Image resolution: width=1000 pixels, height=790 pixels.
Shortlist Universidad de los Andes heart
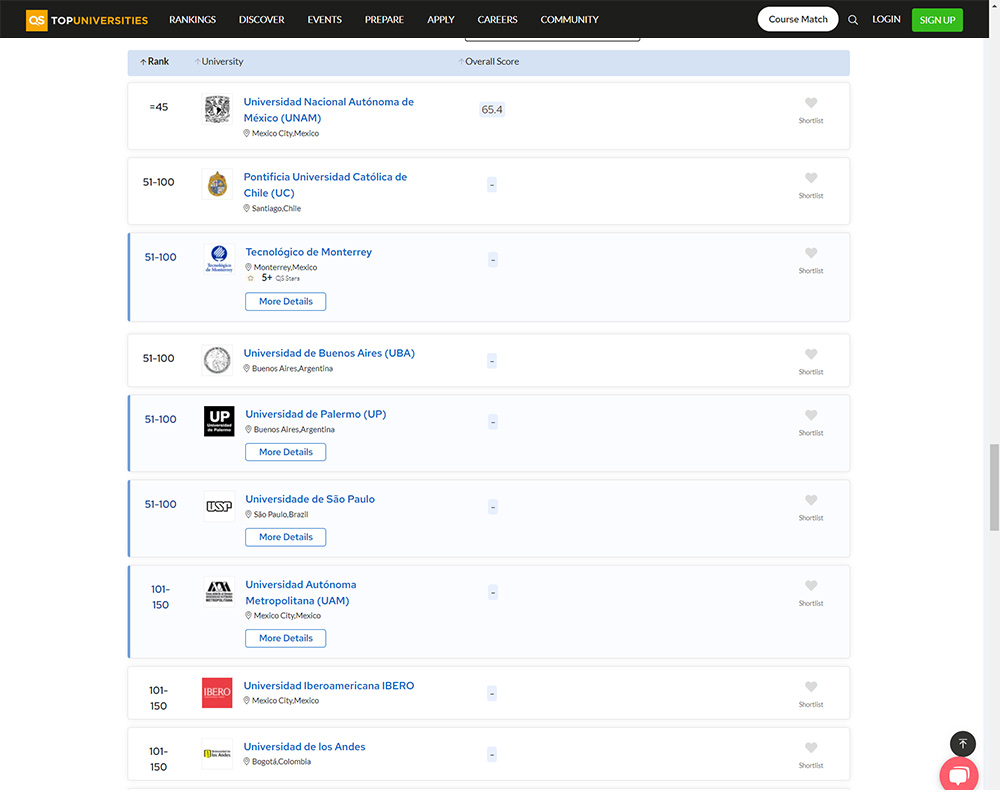[x=811, y=747]
